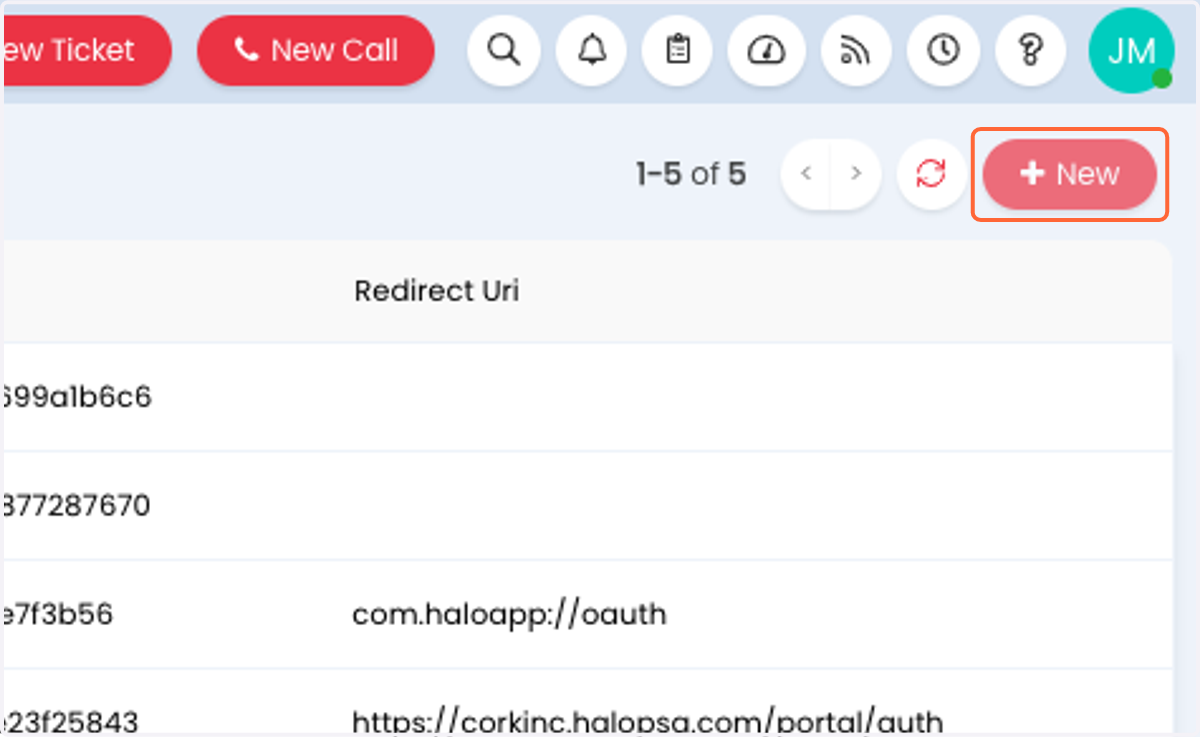Refresh the list with the red arrows icon
The image size is (1200, 737).
click(931, 174)
